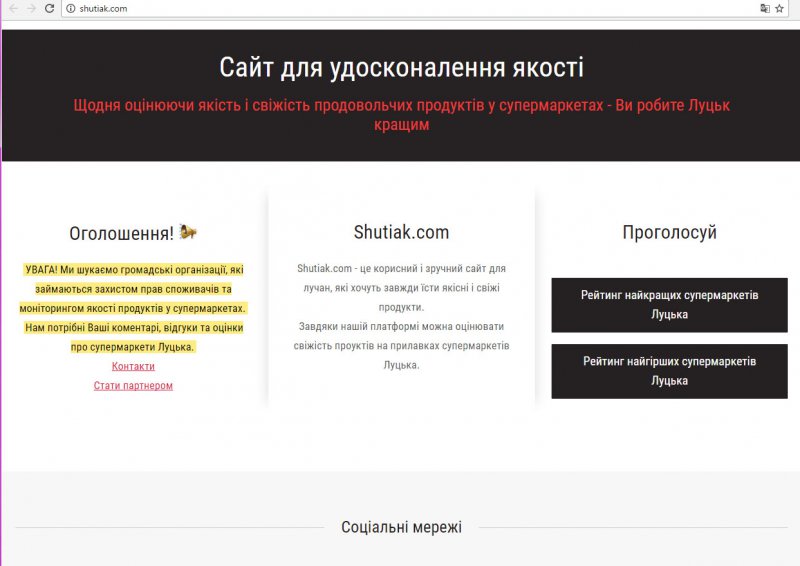The width and height of the screenshot is (800, 566).
Task: Click the browser back arrow
Action: pyautogui.click(x=13, y=8)
